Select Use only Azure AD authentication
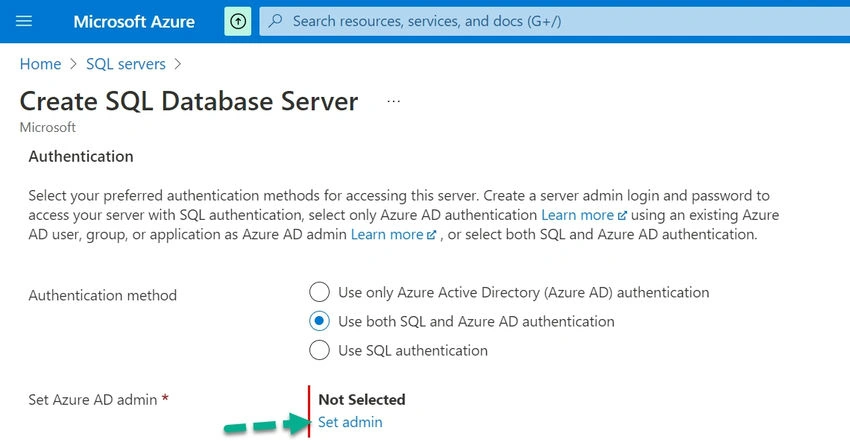 [x=319, y=292]
